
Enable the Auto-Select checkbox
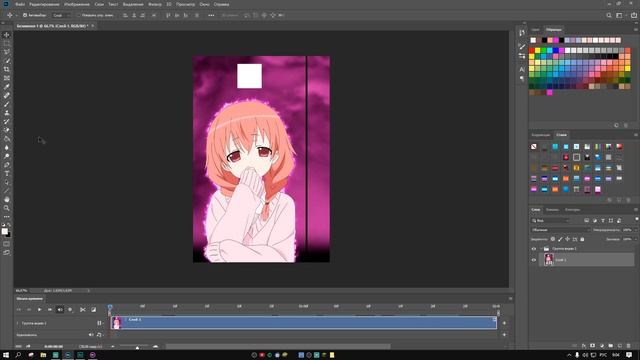pyautogui.click(x=25, y=16)
